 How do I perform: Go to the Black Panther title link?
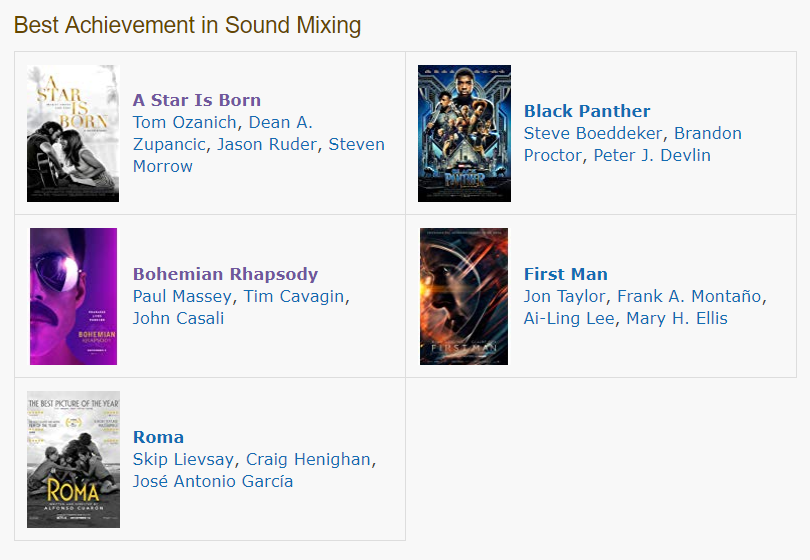587,111
